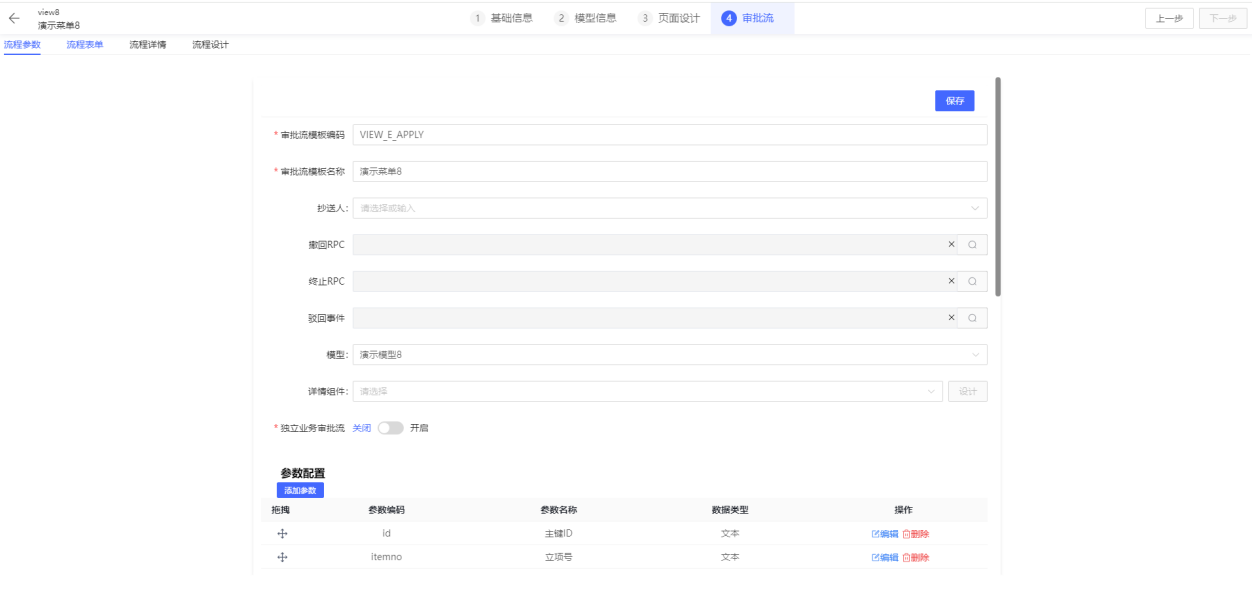This screenshot has height=602, width=1252.
Task: Clear the 撤回RPC field with X icon
Action: coord(951,245)
